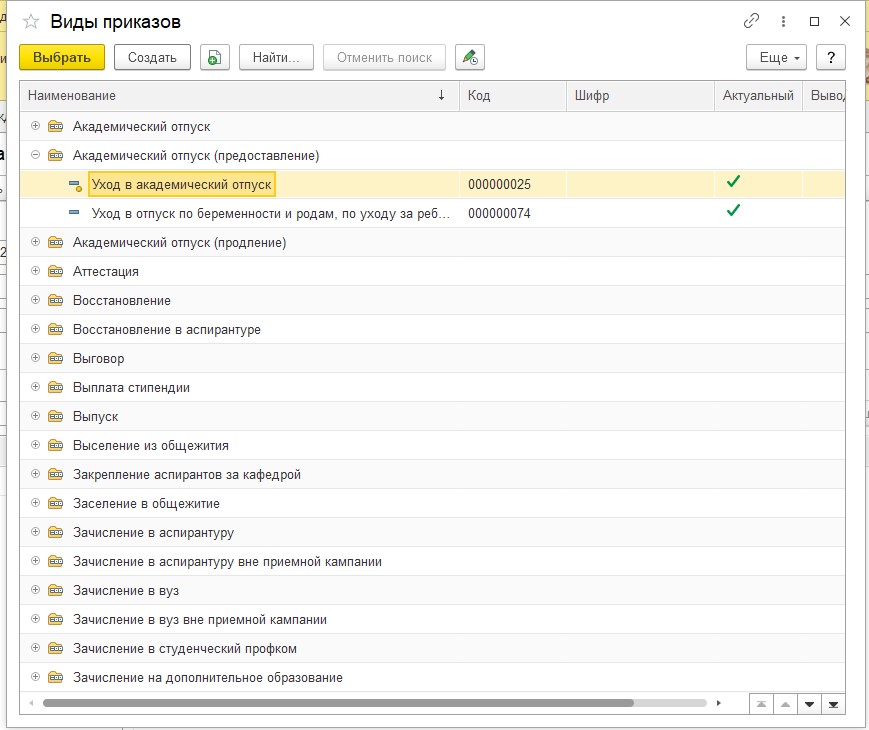The image size is (869, 730).
Task: Move one page down arrow button
Action: pyautogui.click(x=809, y=704)
